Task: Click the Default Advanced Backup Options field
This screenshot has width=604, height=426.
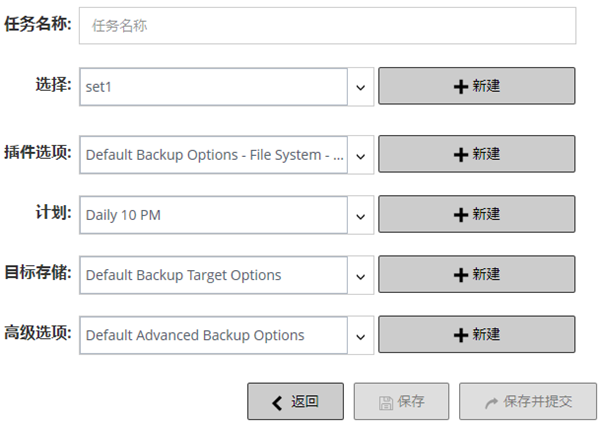Action: 213,335
